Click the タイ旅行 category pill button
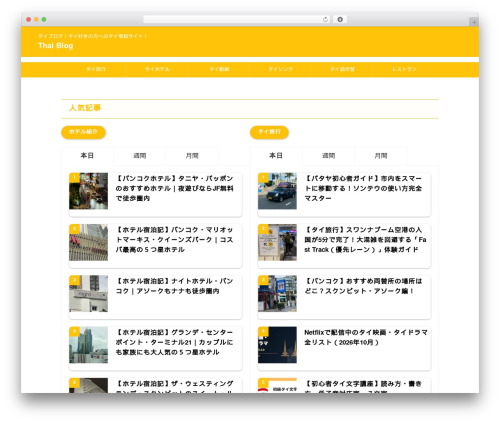 [269, 132]
